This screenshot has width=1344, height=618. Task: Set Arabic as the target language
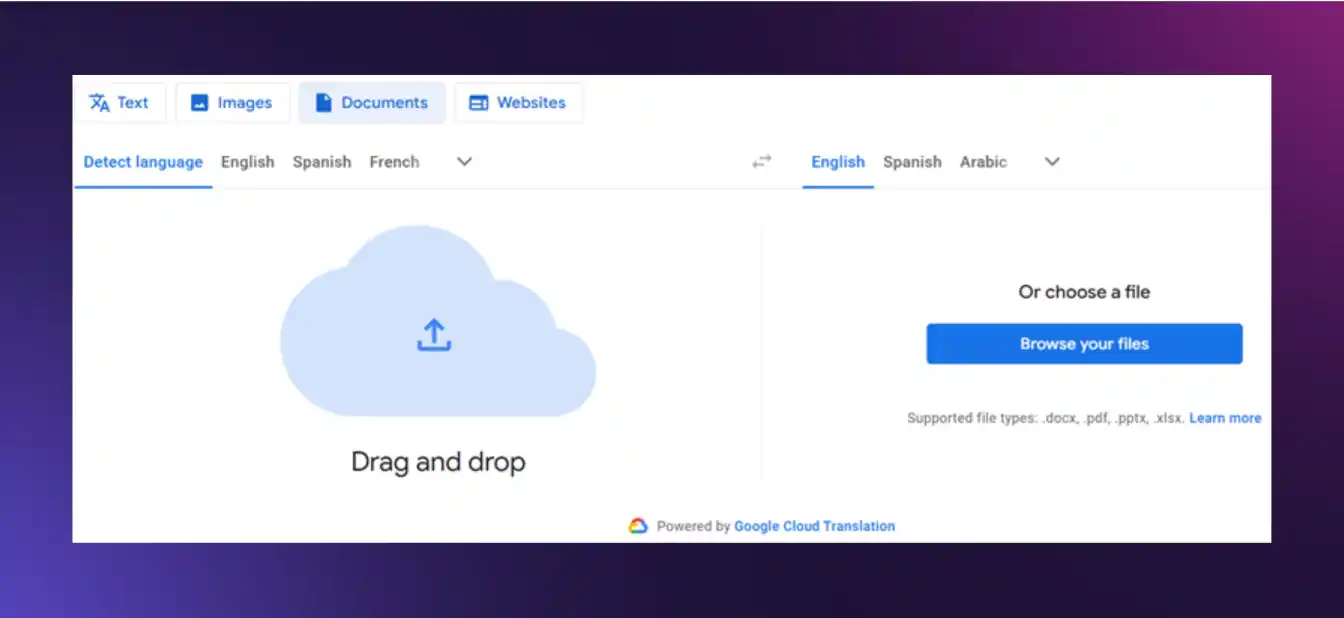(x=983, y=162)
